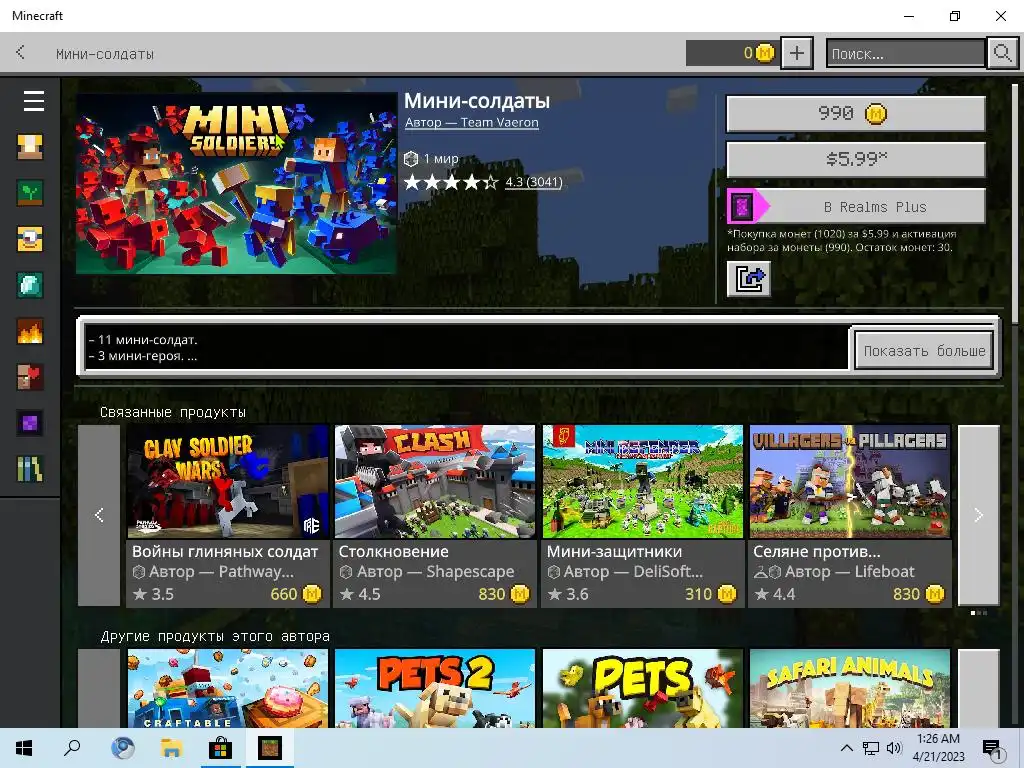Image resolution: width=1024 pixels, height=768 pixels.
Task: Open the blue globe taskbar app
Action: tap(122, 748)
